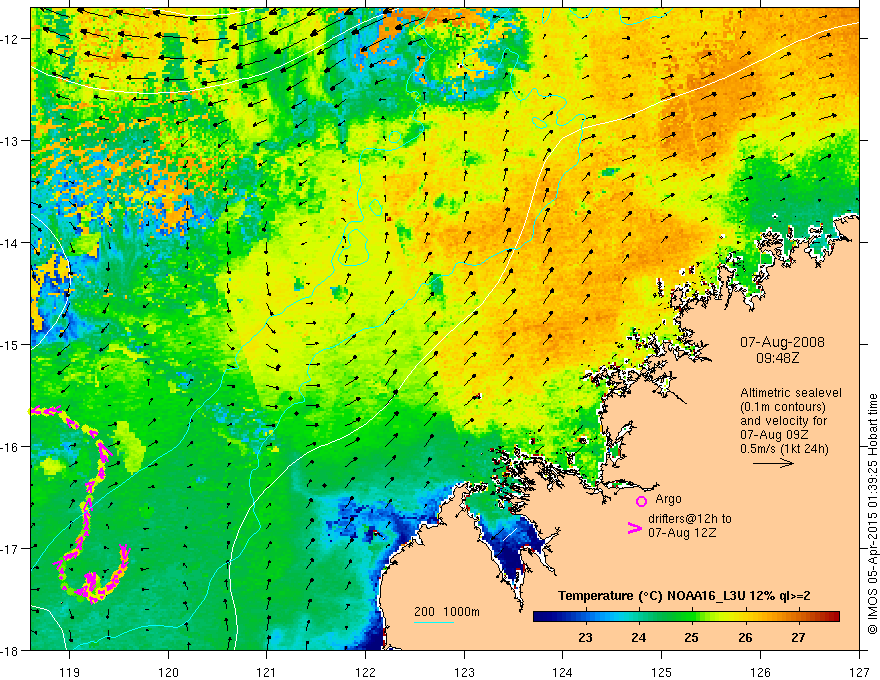Click the 'Altimetric sealevel' legend text

pos(791,393)
